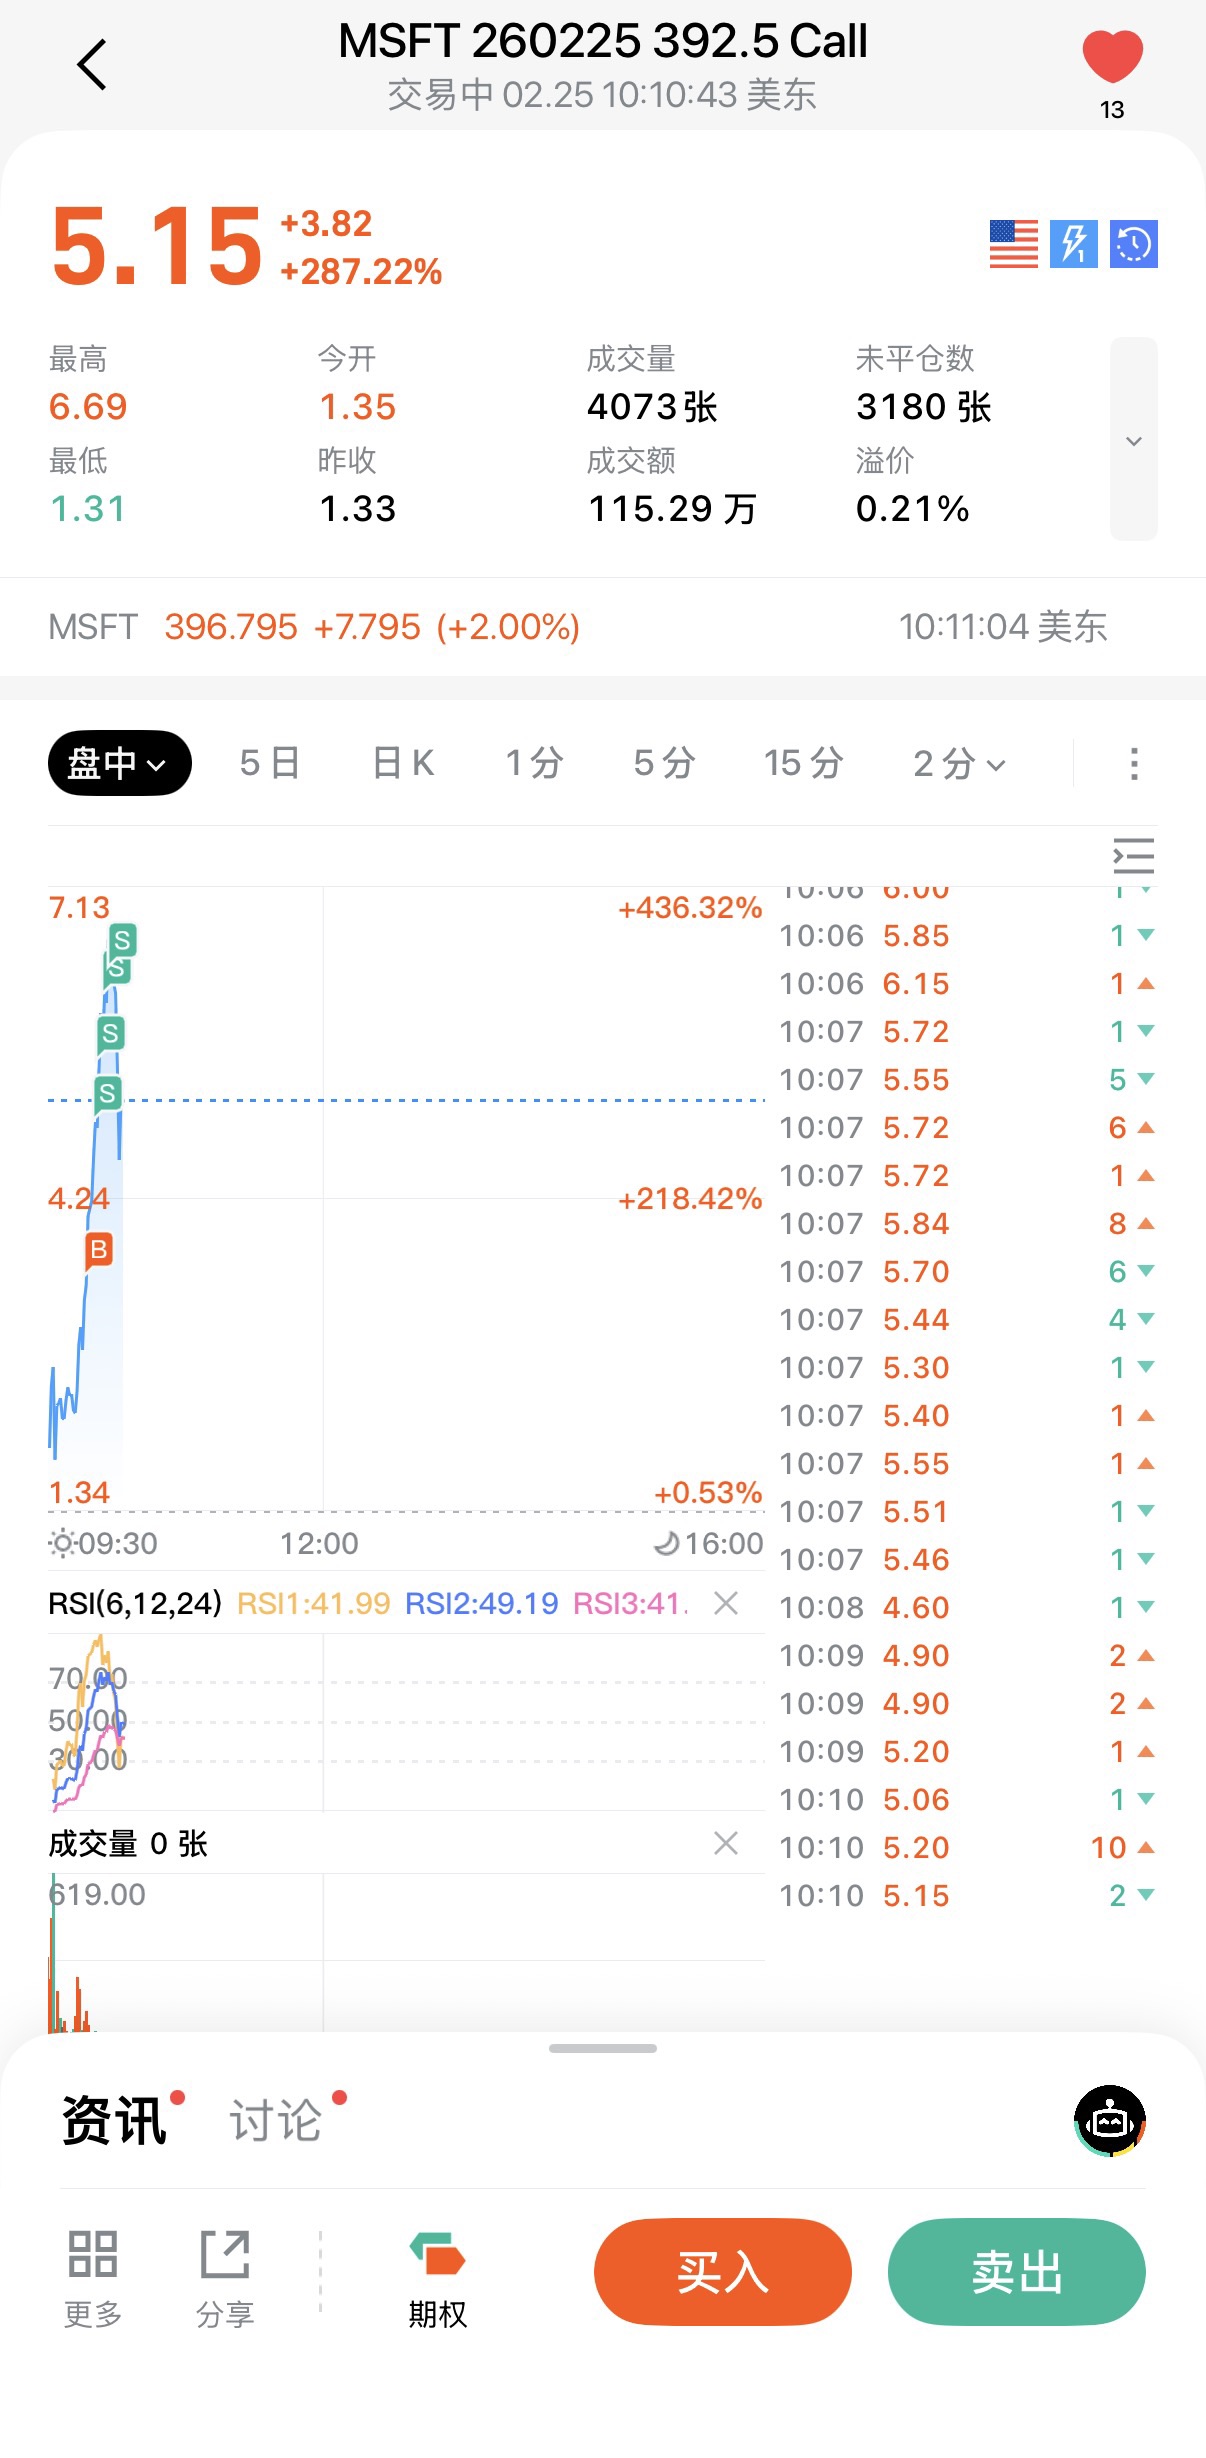Tap the US flag market icon

pos(1013,244)
